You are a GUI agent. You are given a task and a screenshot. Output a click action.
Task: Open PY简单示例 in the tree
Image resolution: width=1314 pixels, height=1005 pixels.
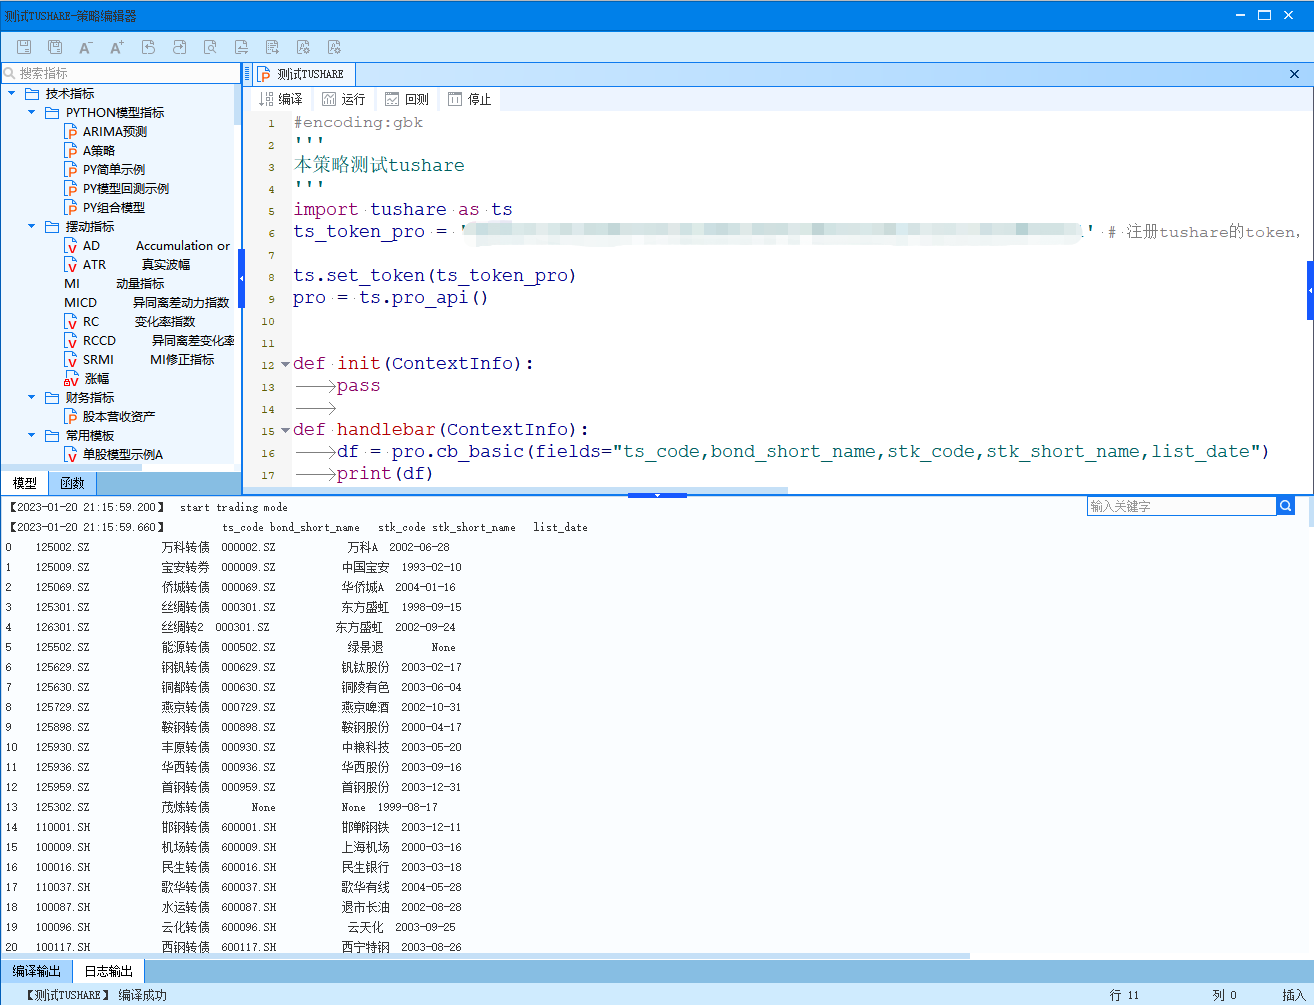click(x=104, y=169)
